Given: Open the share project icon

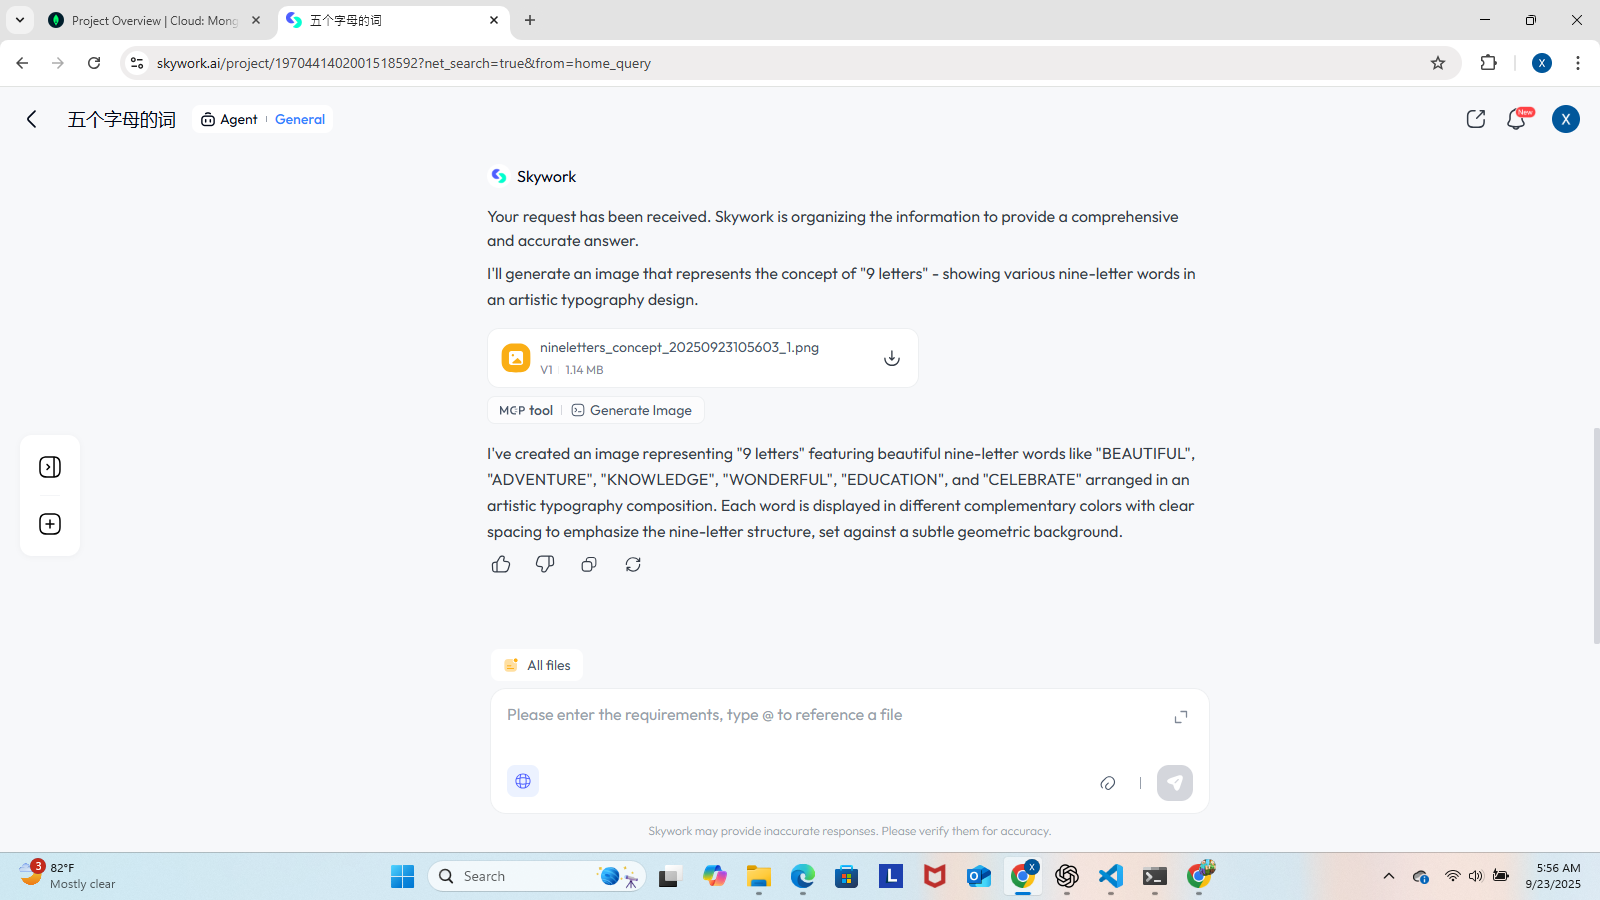Looking at the screenshot, I should click(1476, 119).
